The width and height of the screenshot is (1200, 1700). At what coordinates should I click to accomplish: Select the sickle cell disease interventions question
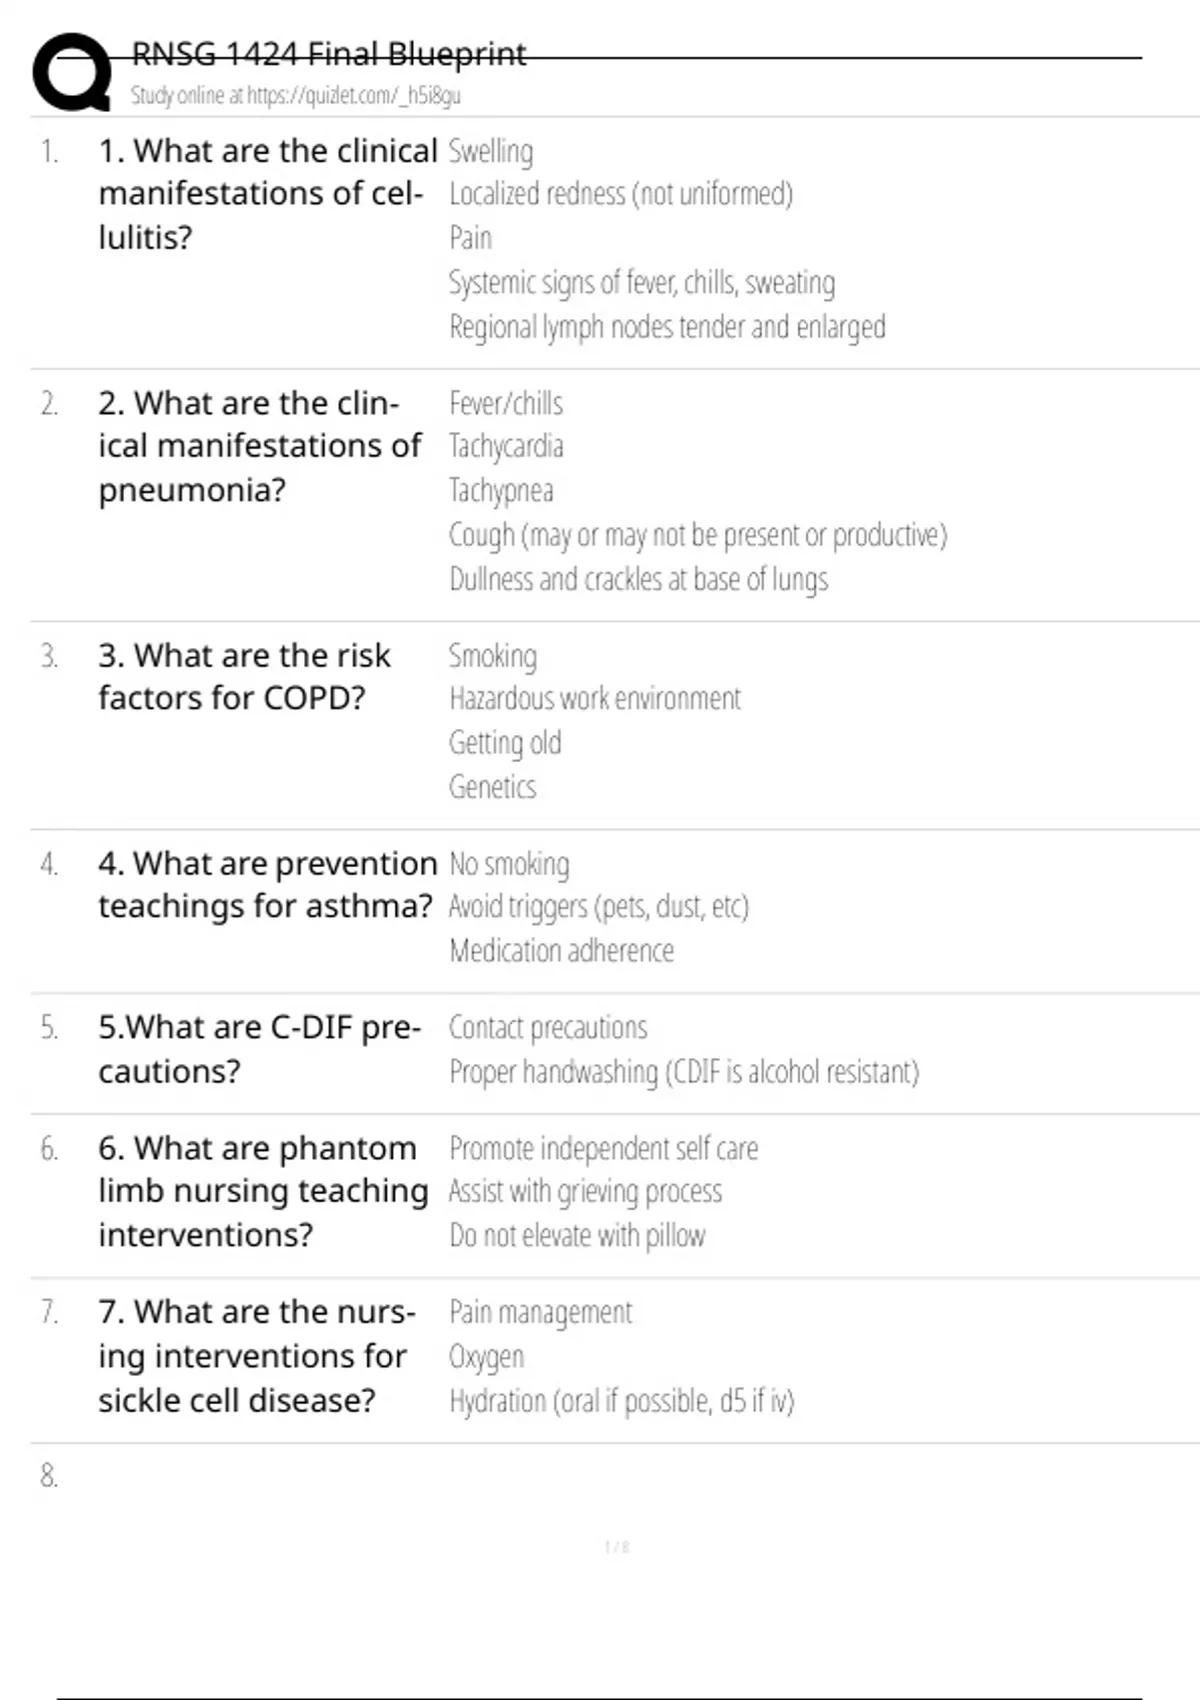click(x=256, y=1355)
